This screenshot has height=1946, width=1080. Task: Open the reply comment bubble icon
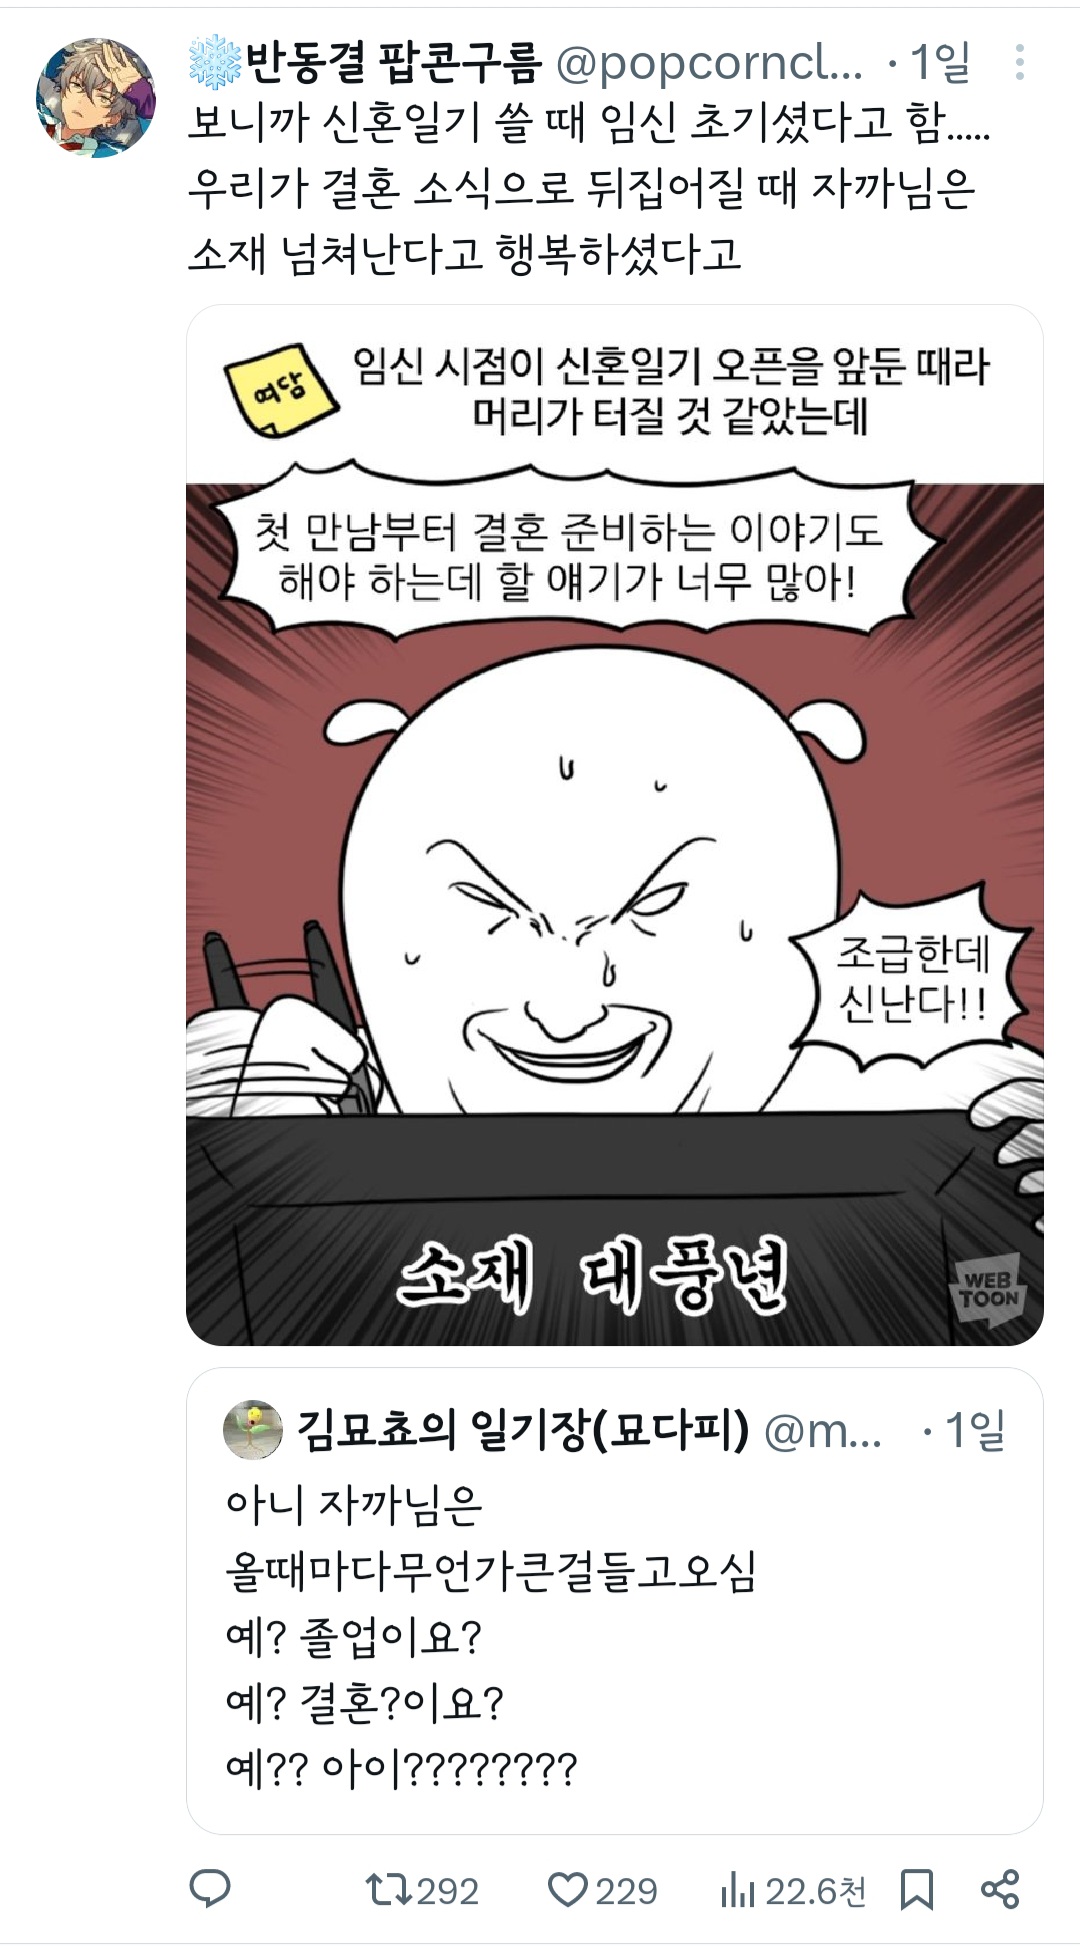(x=210, y=1889)
